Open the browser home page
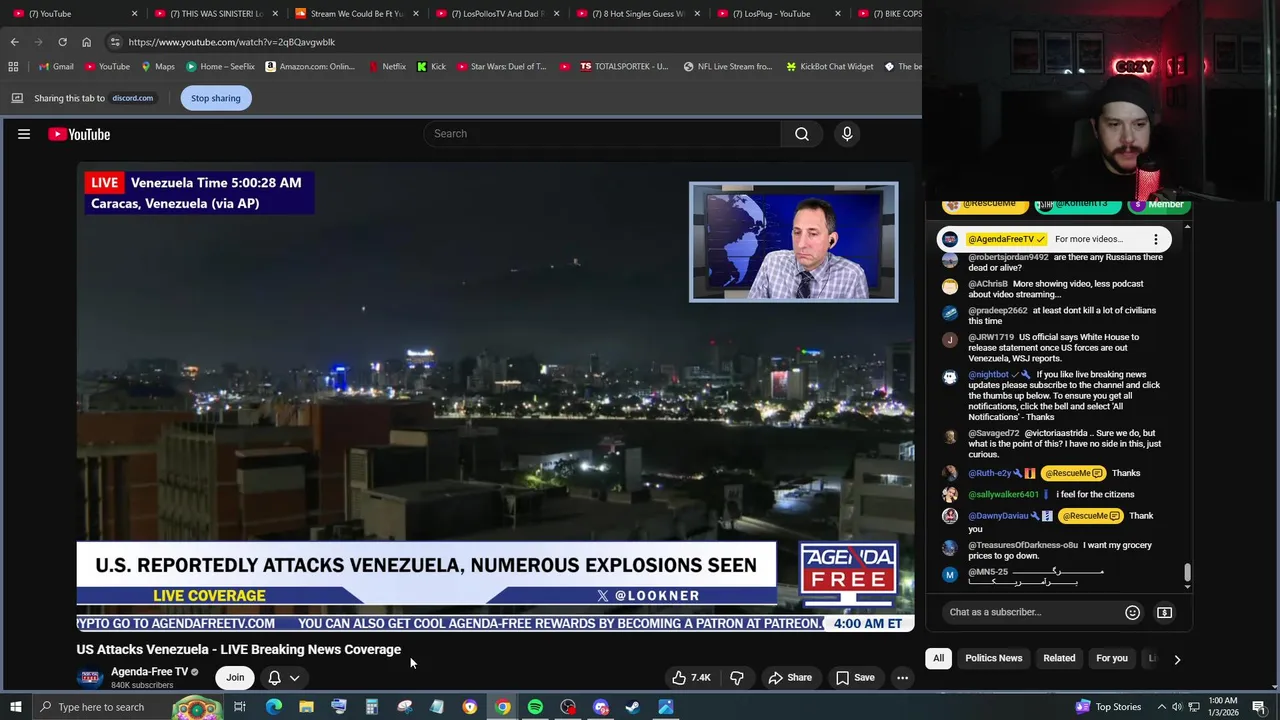This screenshot has height=720, width=1280. pos(86,42)
